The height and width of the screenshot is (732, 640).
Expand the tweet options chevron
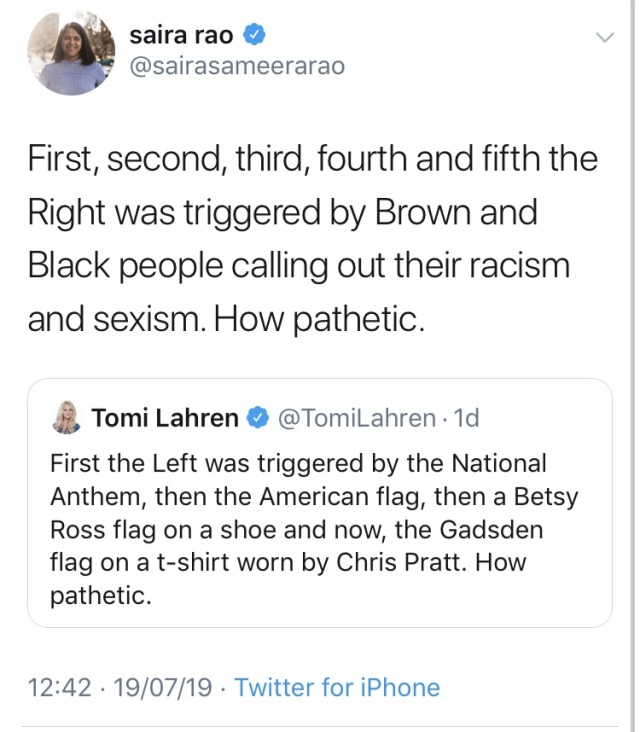[603, 39]
